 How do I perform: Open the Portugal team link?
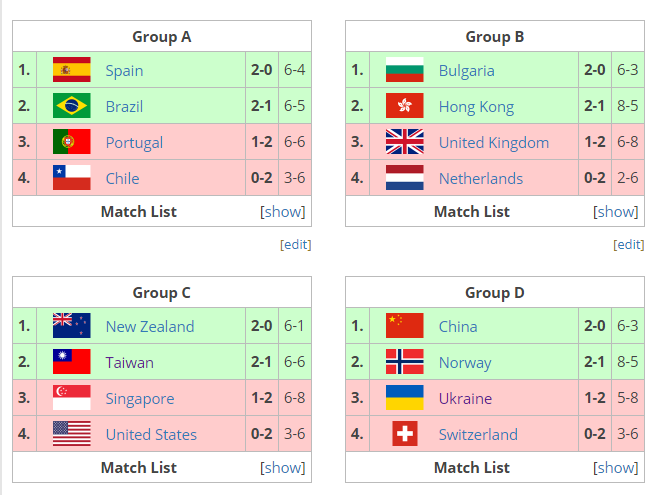coord(134,142)
